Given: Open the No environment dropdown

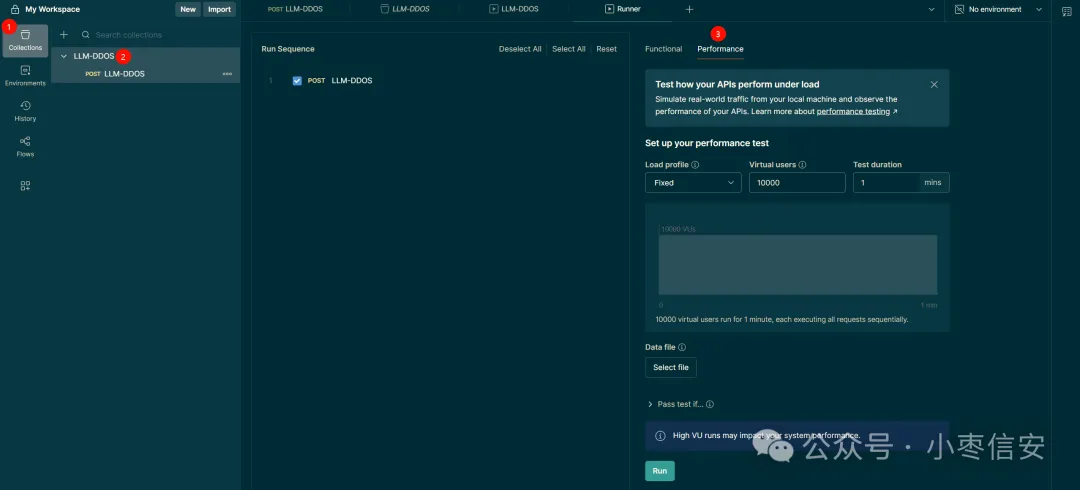Looking at the screenshot, I should [998, 10].
